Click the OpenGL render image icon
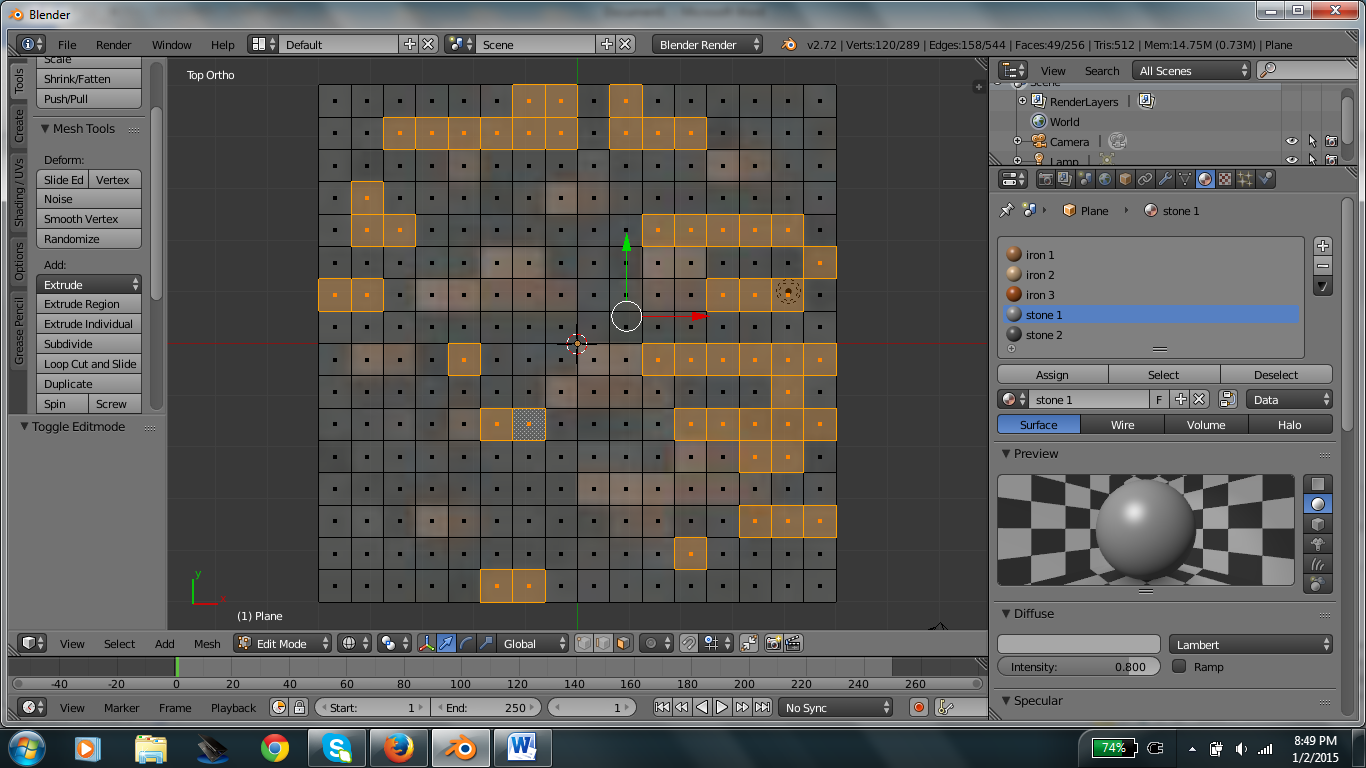This screenshot has height=768, width=1366. click(774, 643)
